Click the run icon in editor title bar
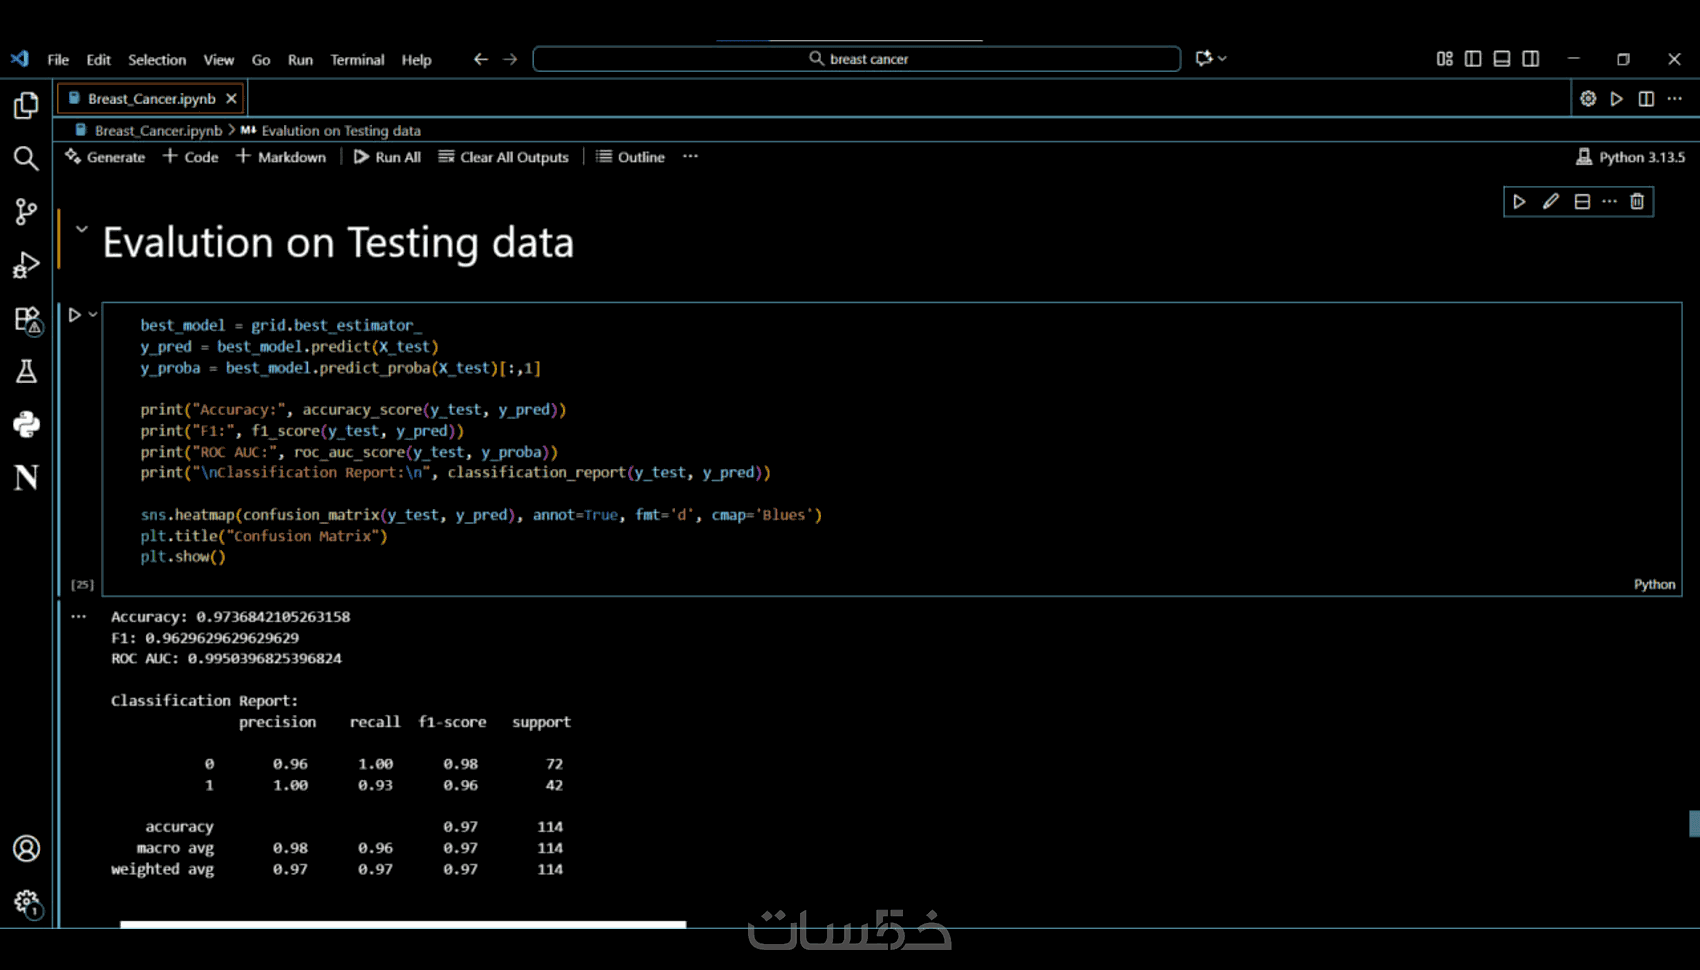The width and height of the screenshot is (1700, 970). click(x=1617, y=98)
